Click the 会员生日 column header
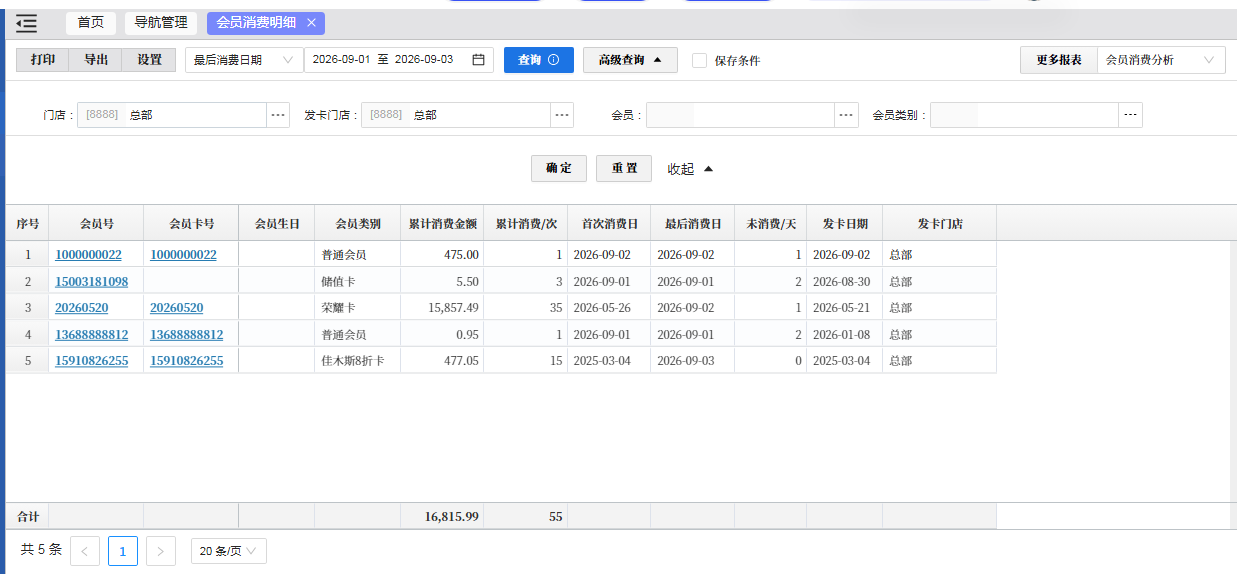 [x=277, y=224]
